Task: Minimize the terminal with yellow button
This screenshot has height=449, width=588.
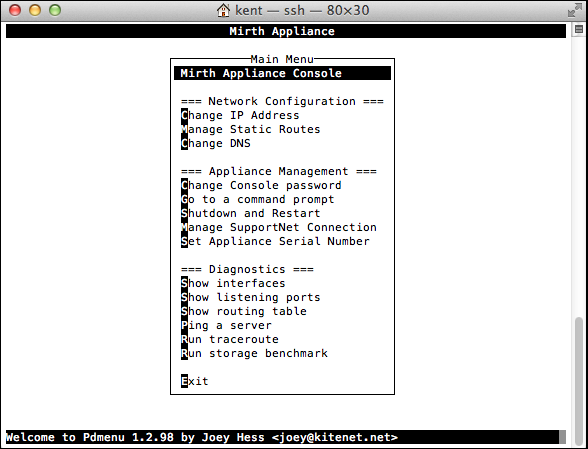Action: (x=35, y=10)
